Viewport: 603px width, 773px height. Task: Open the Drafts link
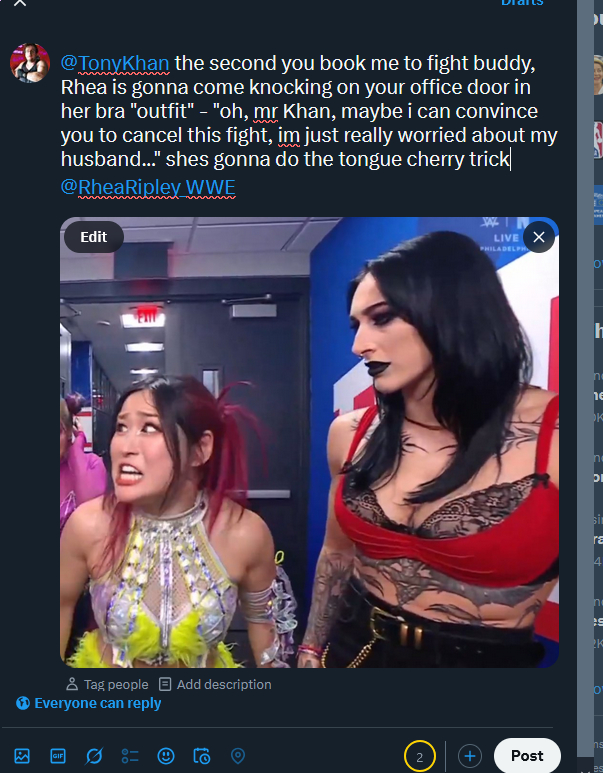[x=522, y=3]
